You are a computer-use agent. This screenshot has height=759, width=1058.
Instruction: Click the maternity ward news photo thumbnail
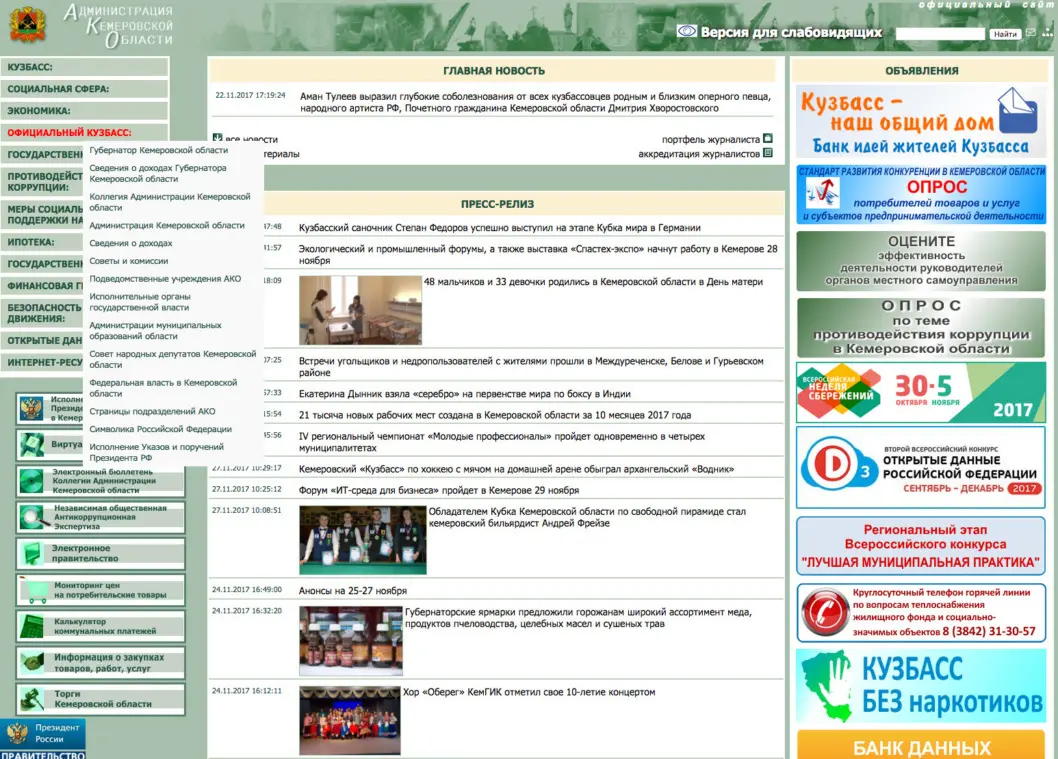[x=360, y=310]
